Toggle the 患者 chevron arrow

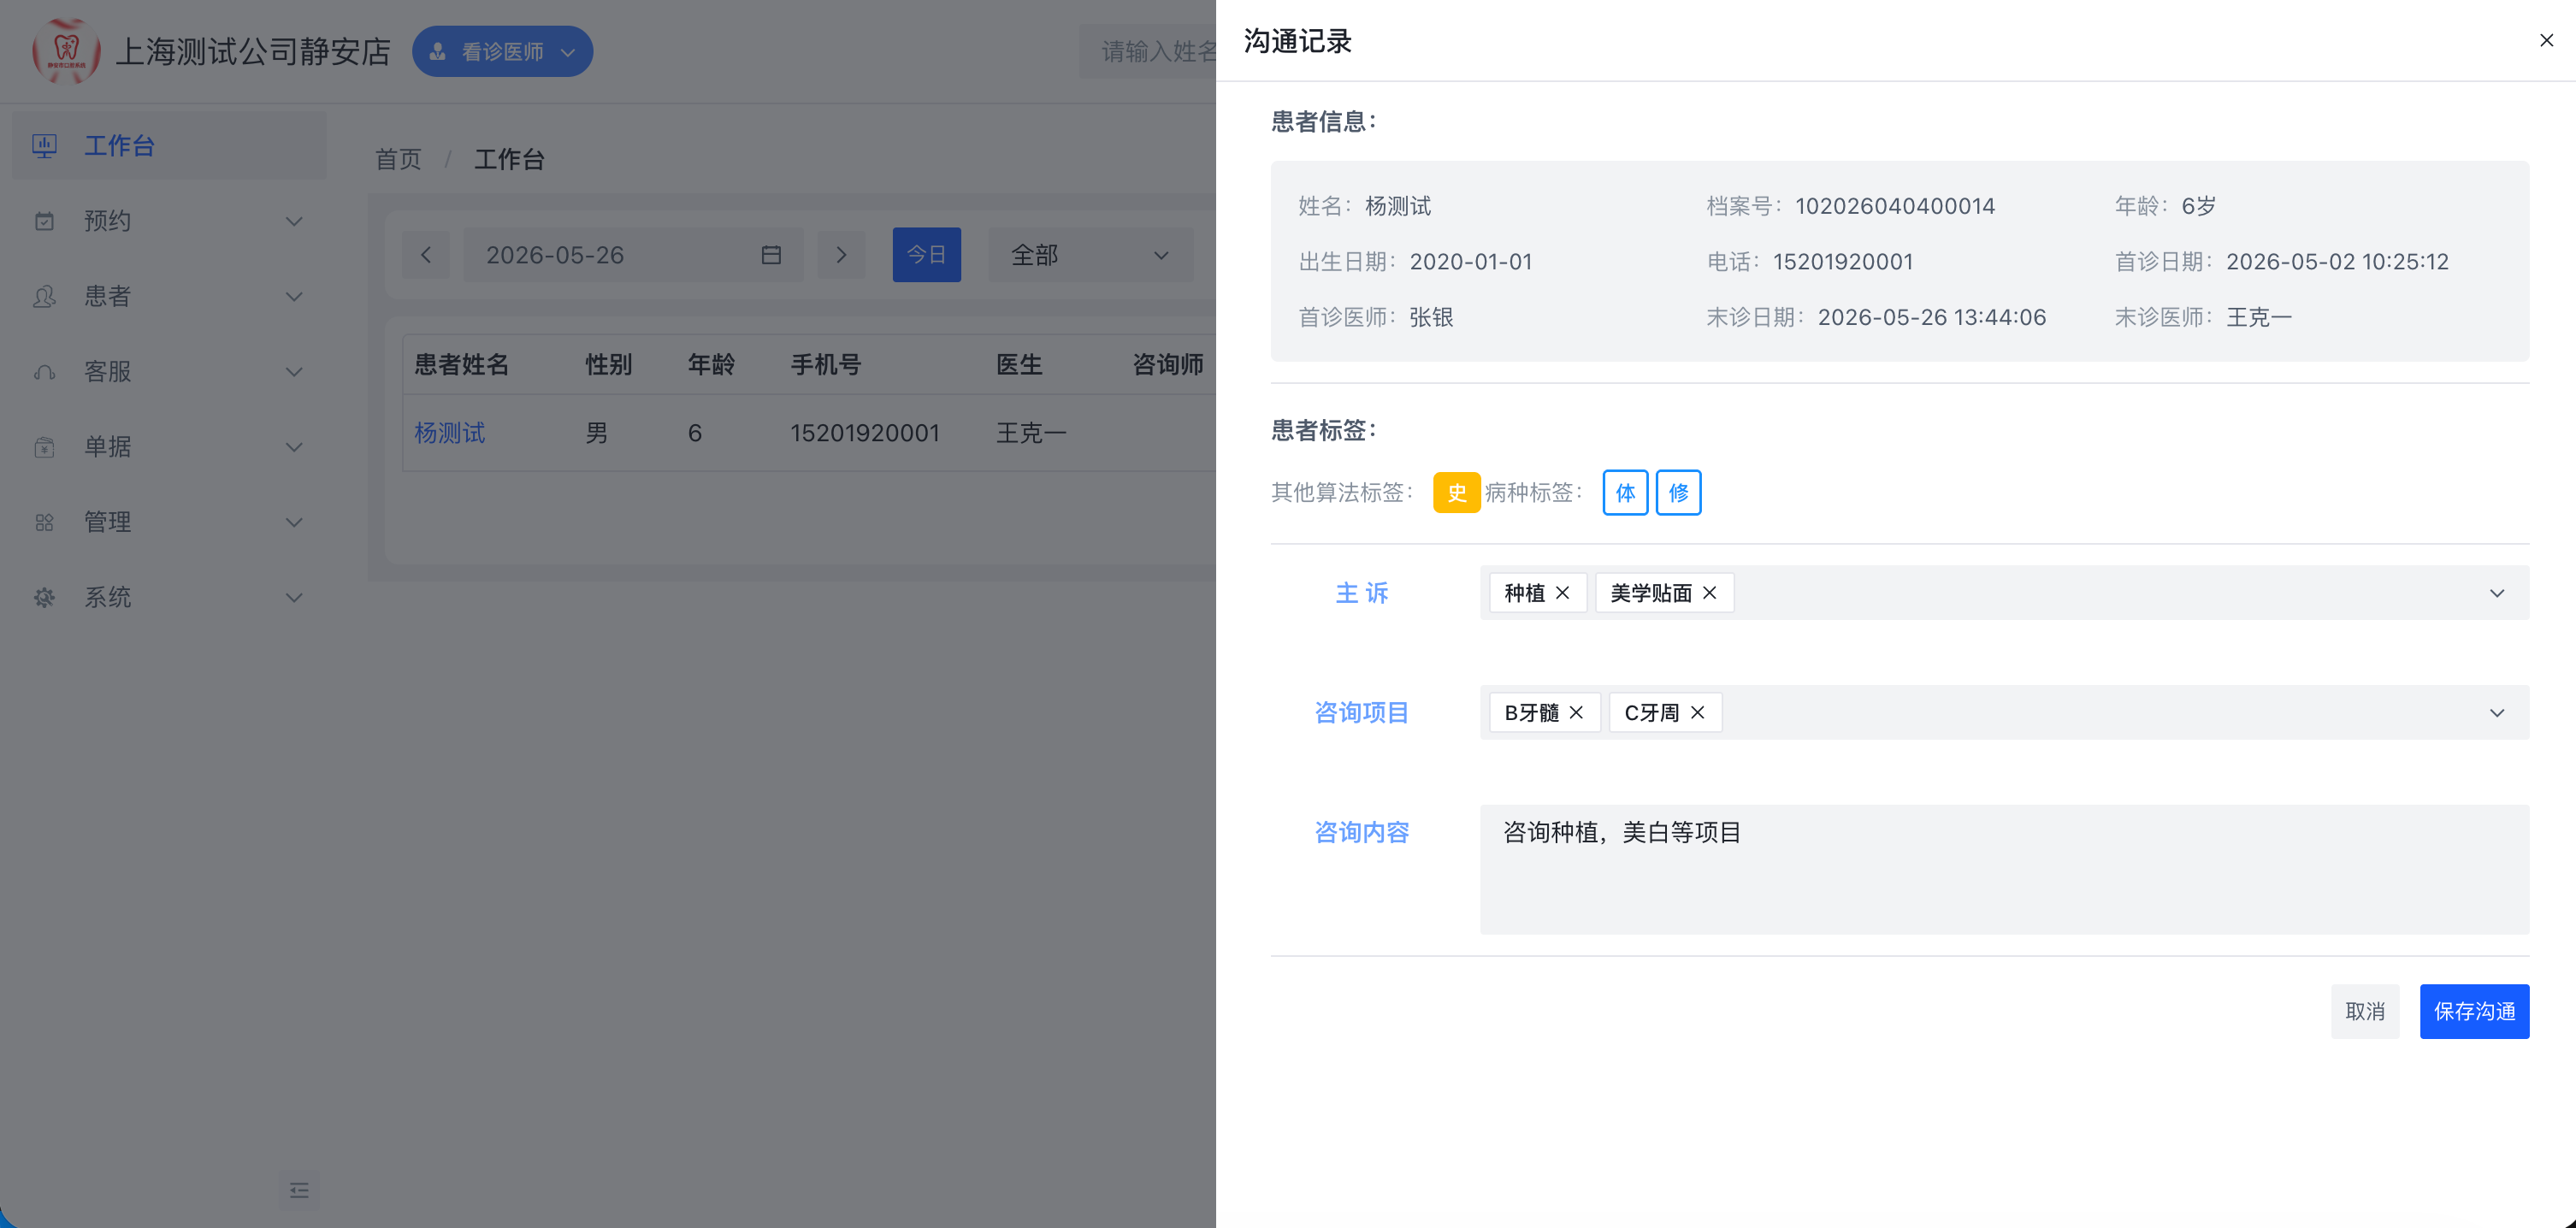click(294, 296)
